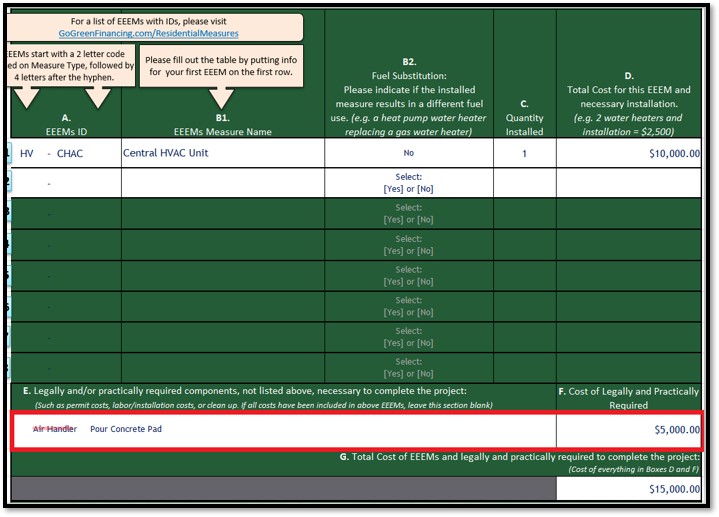Screen dimensions: 719x517
Task: Click the 'C. Quantity Installed' column header
Action: coord(525,118)
